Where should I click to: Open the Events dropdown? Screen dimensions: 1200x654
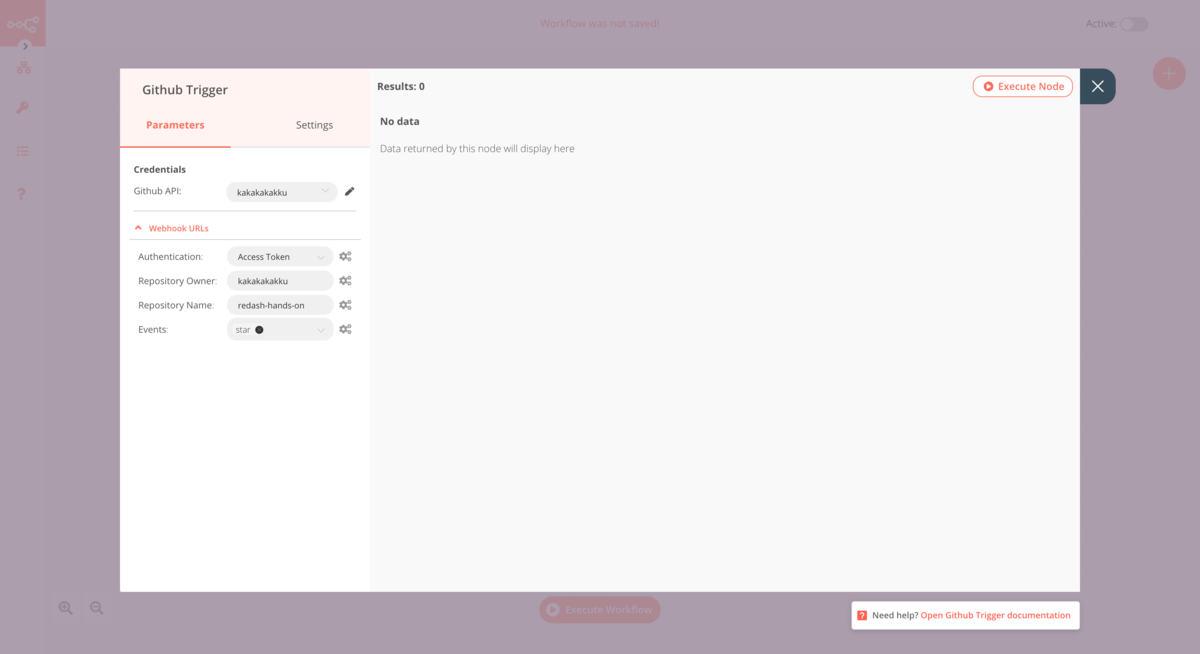coord(280,329)
